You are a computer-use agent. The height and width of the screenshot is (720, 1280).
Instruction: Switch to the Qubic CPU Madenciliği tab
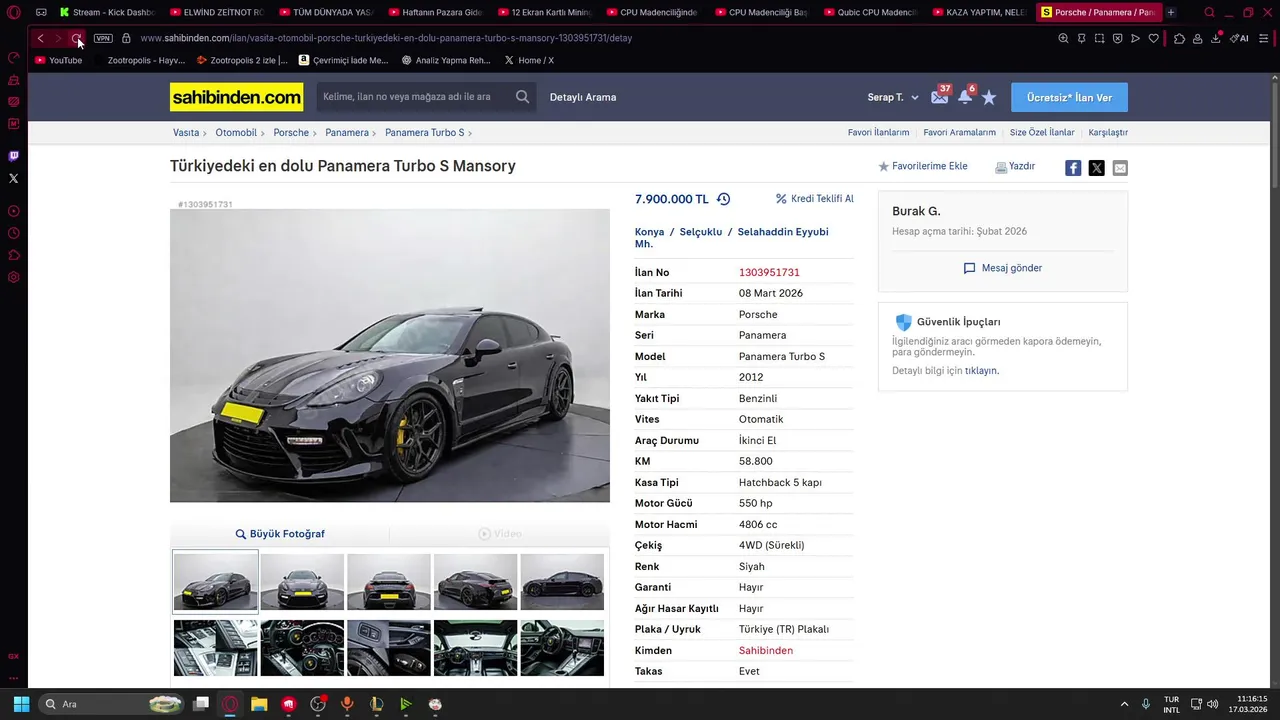870,12
